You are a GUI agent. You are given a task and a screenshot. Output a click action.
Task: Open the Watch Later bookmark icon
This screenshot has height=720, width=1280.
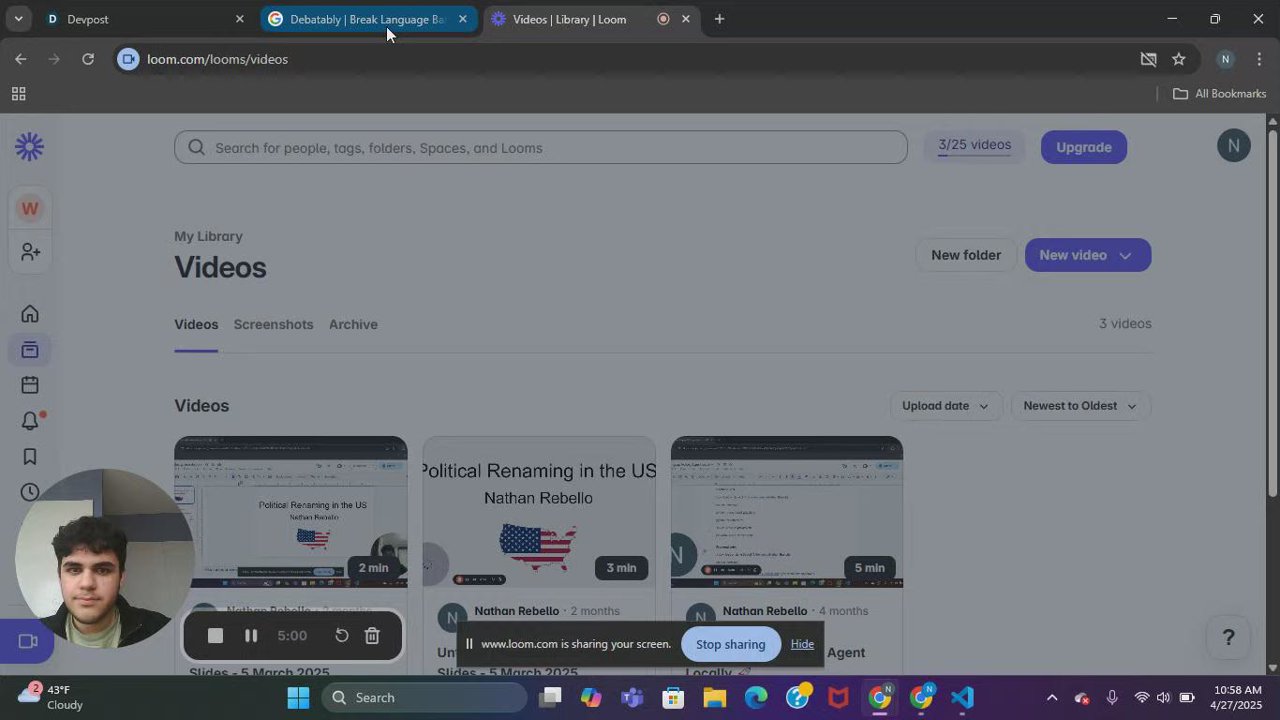[x=30, y=457]
